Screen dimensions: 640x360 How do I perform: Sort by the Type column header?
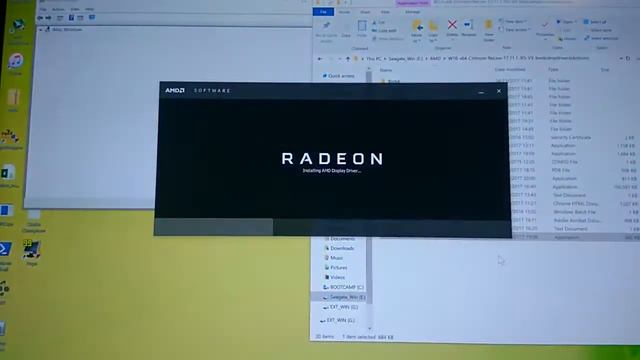553,70
